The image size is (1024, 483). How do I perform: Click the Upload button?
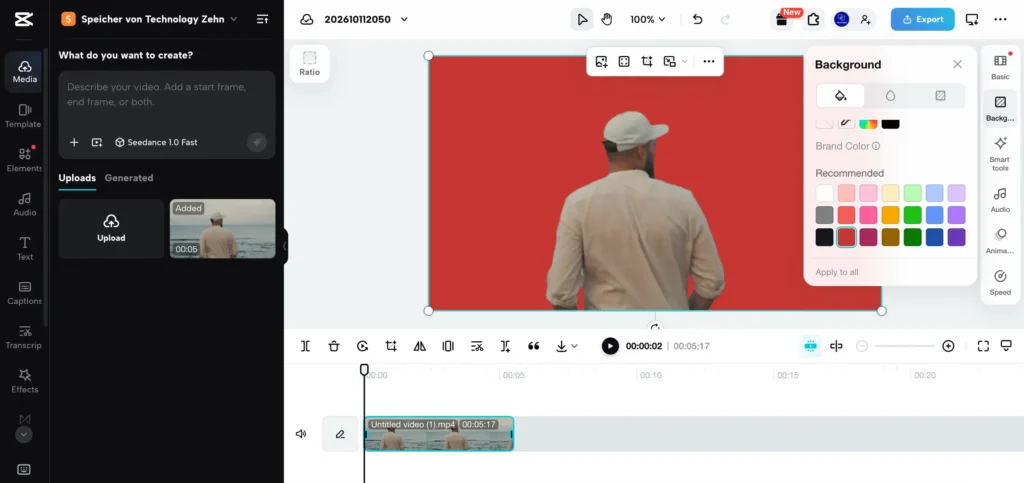click(x=111, y=228)
